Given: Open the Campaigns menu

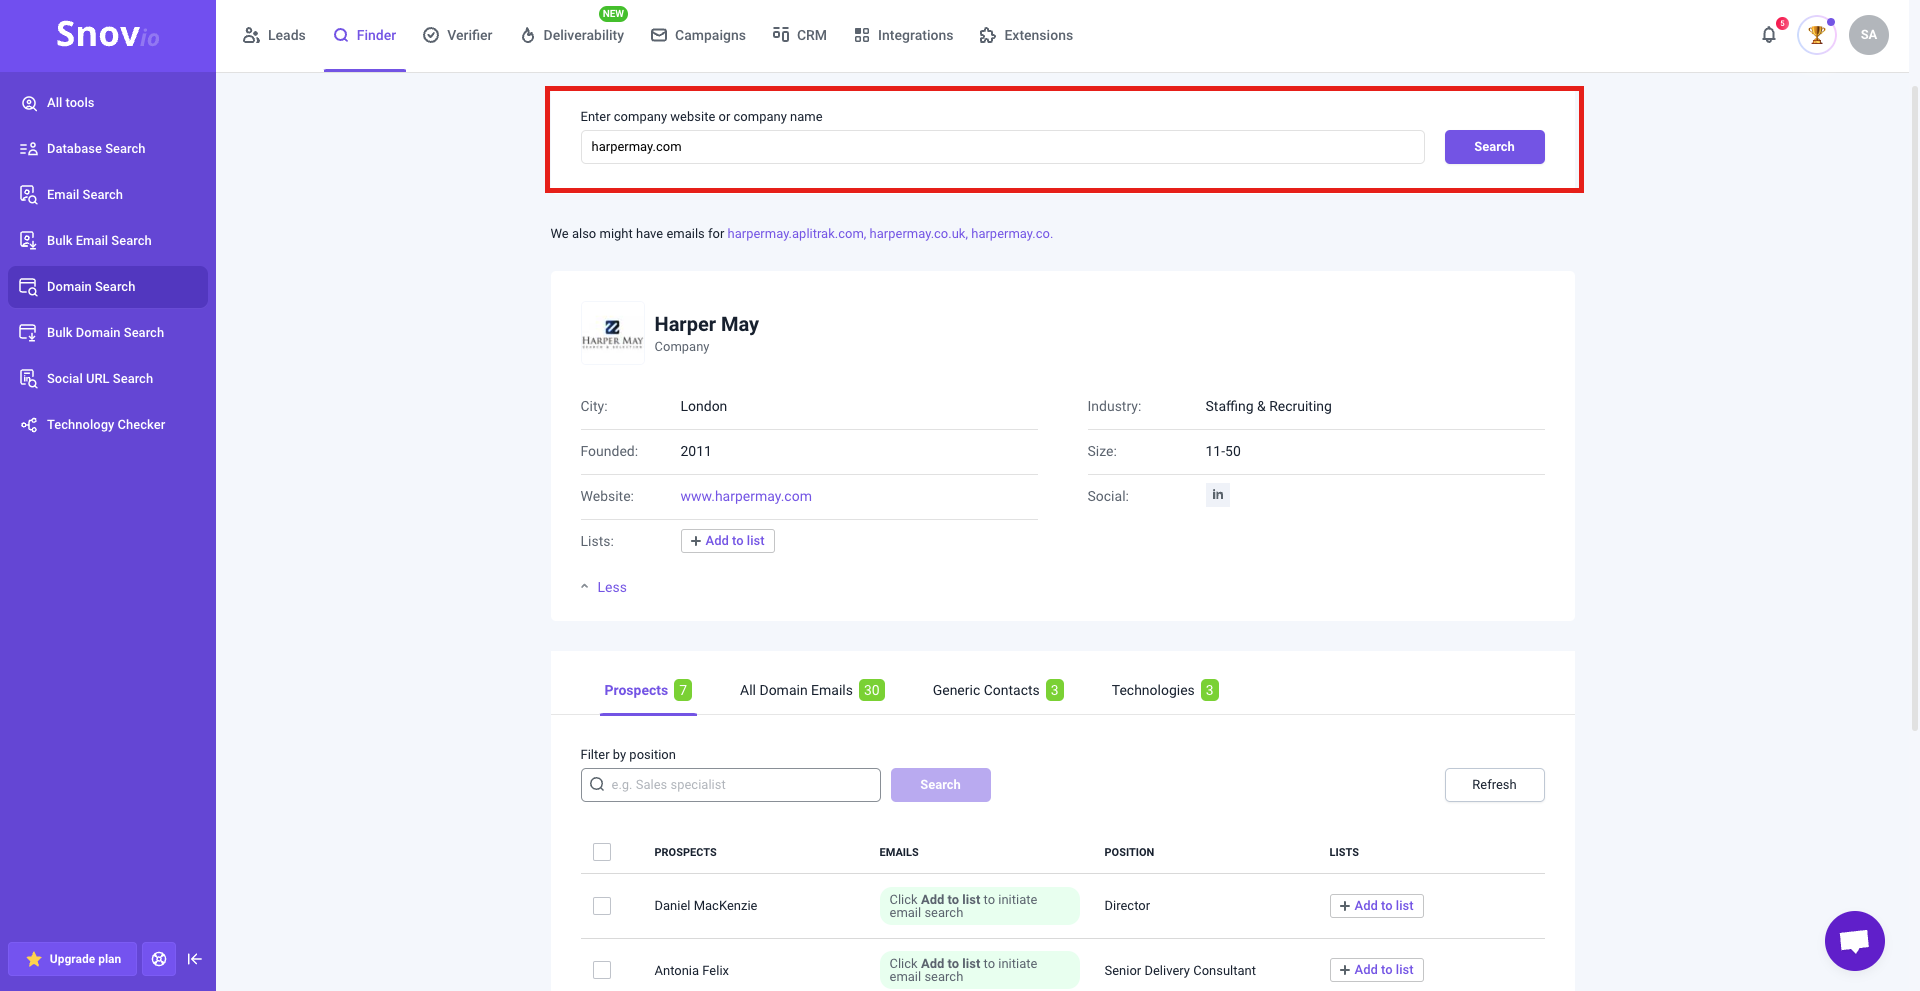Looking at the screenshot, I should point(698,35).
